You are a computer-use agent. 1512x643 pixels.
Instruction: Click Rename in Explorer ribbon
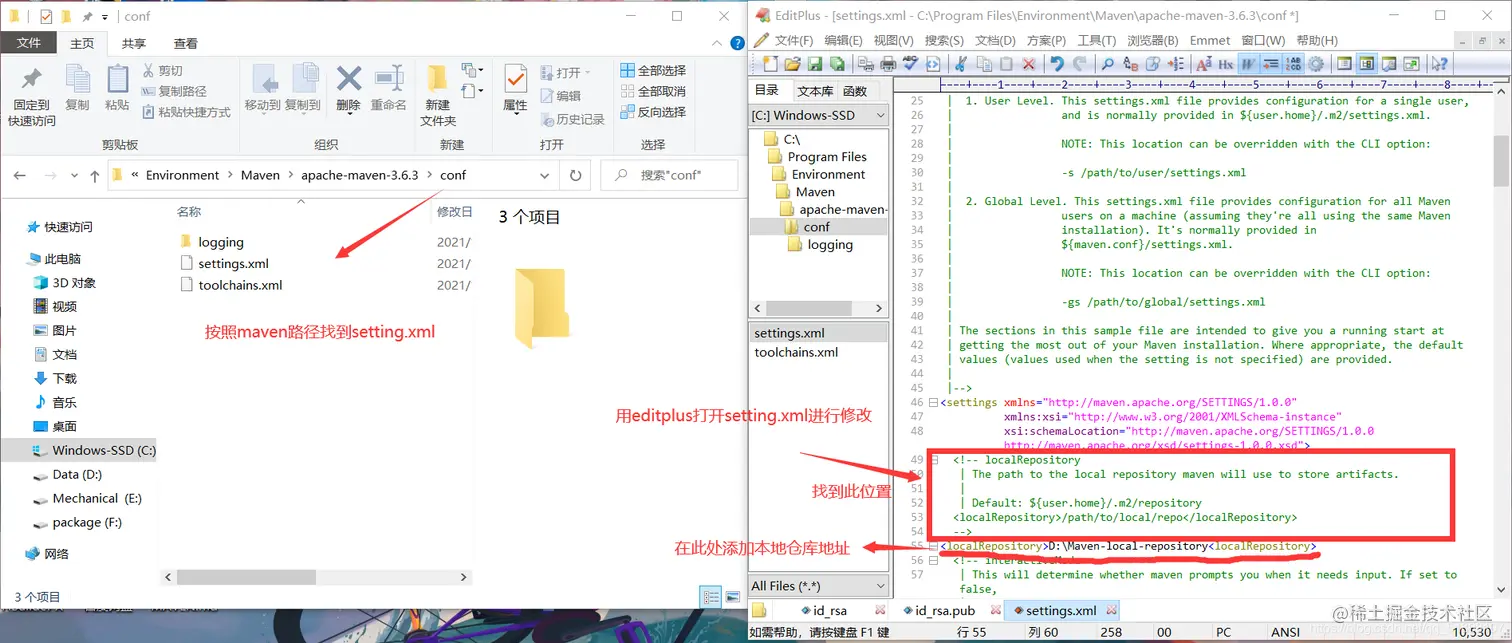pyautogui.click(x=388, y=87)
